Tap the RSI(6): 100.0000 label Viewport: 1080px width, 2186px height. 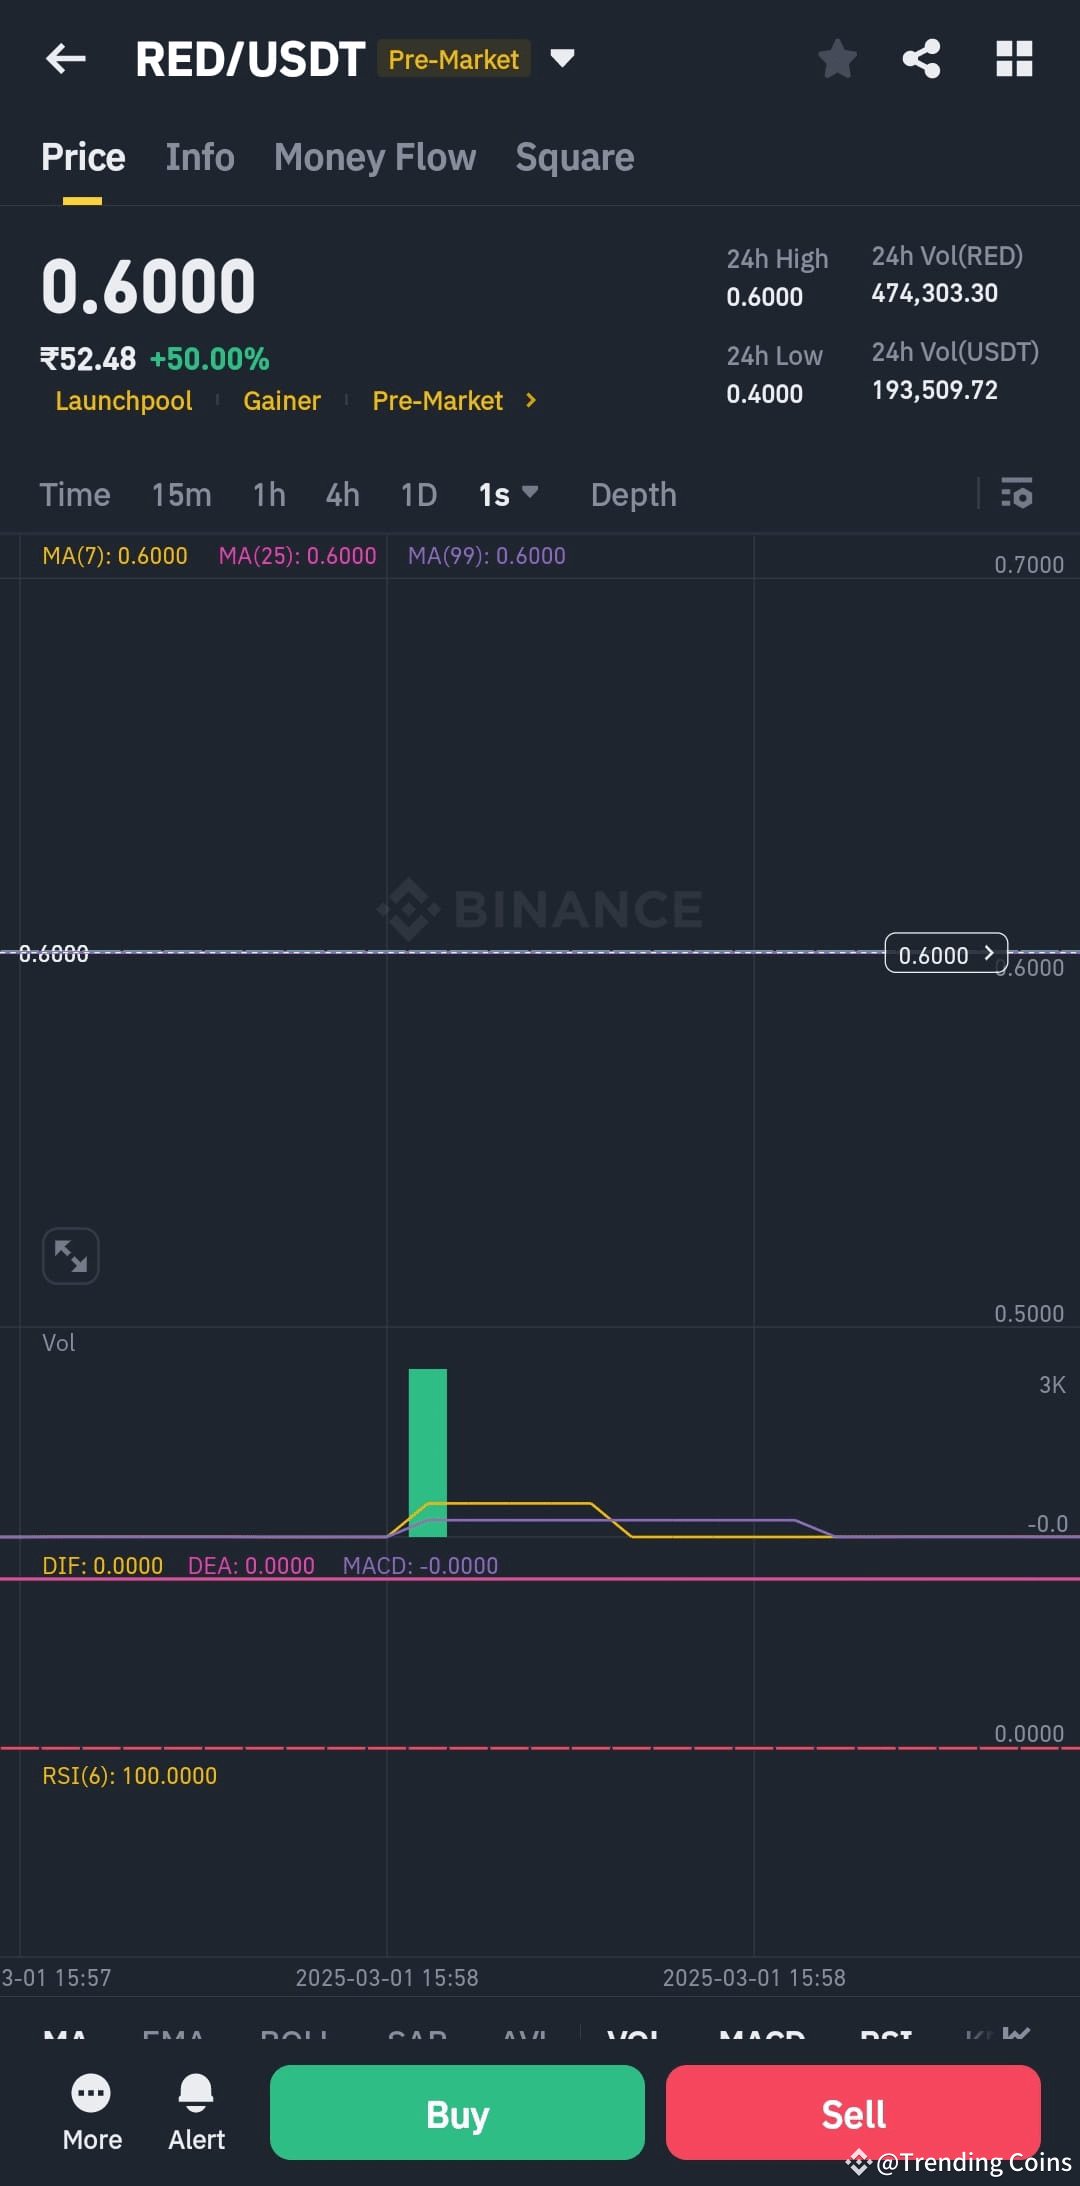click(x=129, y=1776)
